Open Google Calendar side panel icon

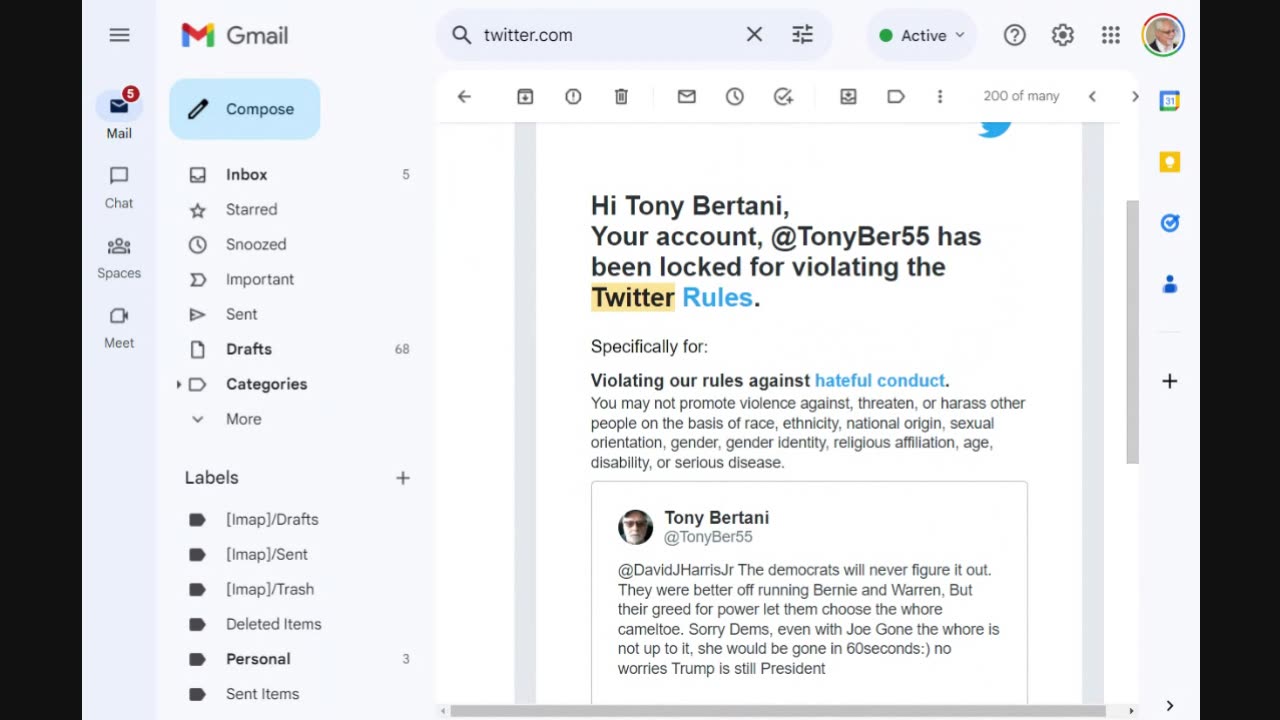1169,101
